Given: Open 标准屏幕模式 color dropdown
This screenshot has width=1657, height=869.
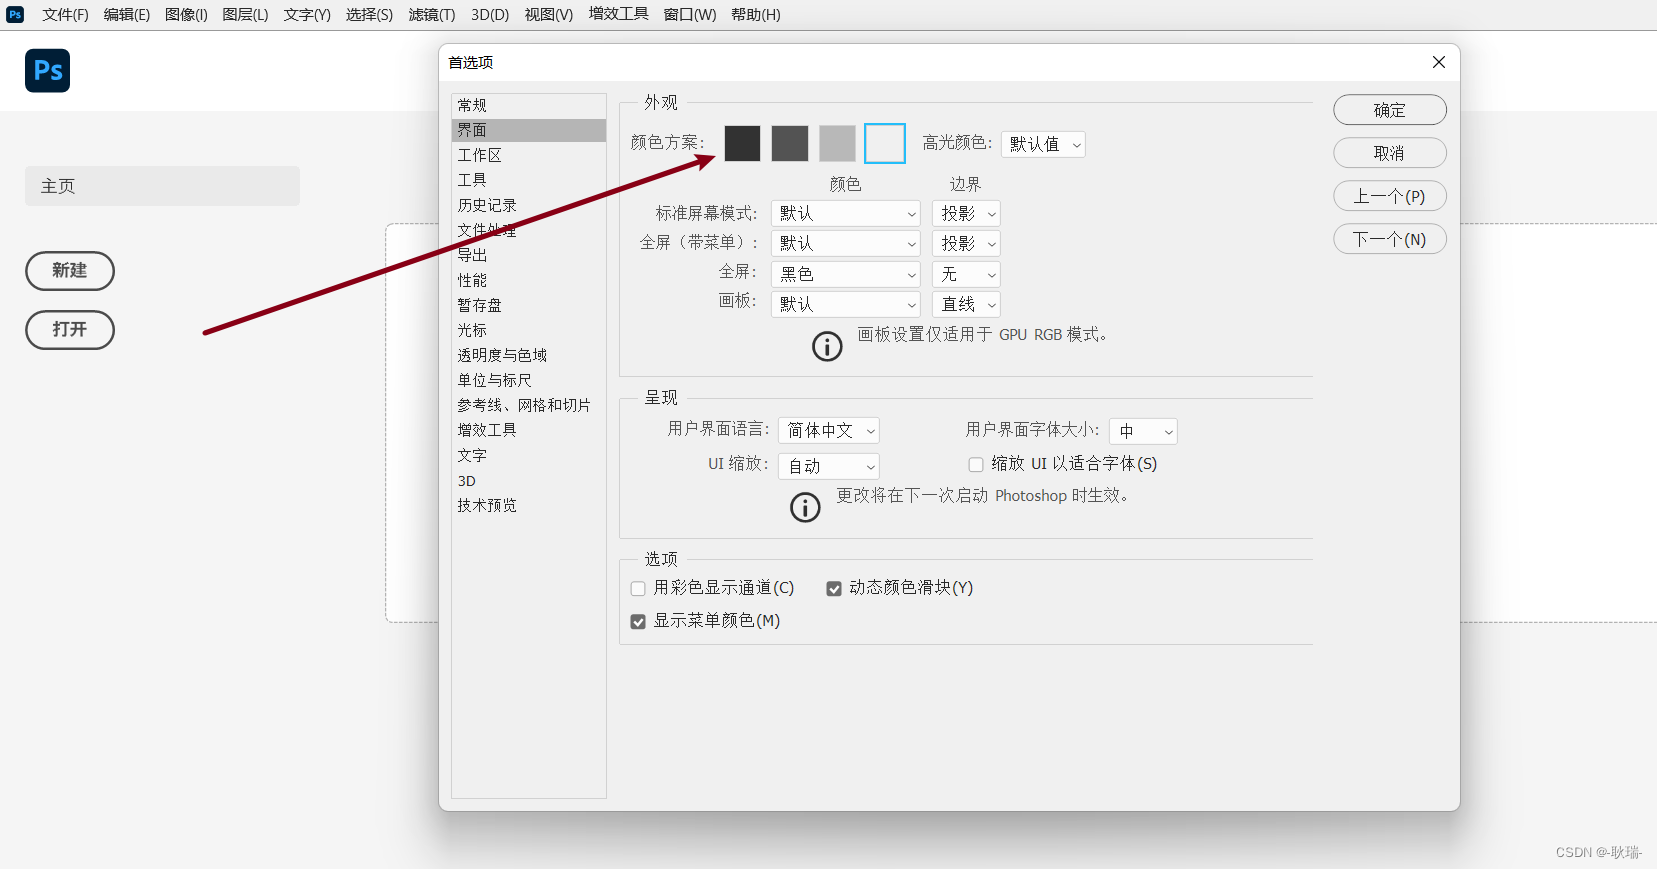Looking at the screenshot, I should click(x=845, y=213).
